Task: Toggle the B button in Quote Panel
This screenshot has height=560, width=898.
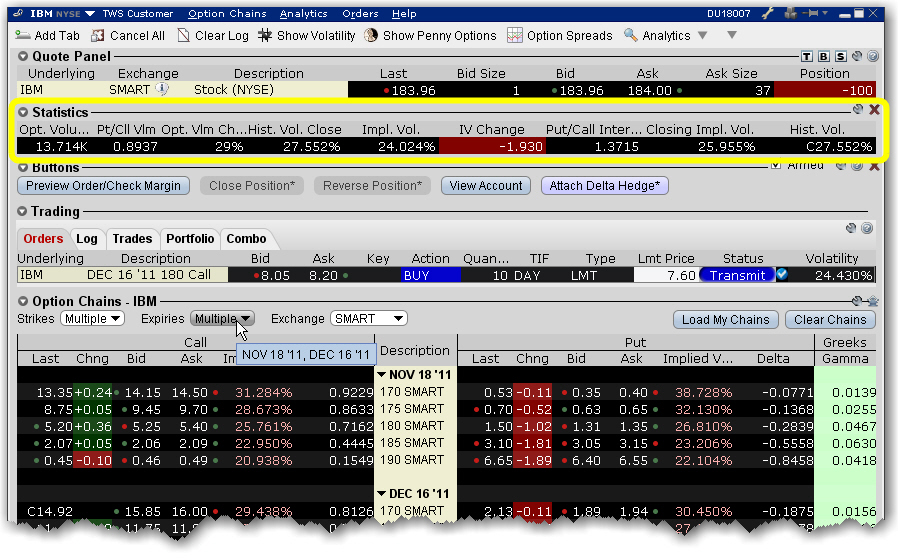Action: point(824,57)
